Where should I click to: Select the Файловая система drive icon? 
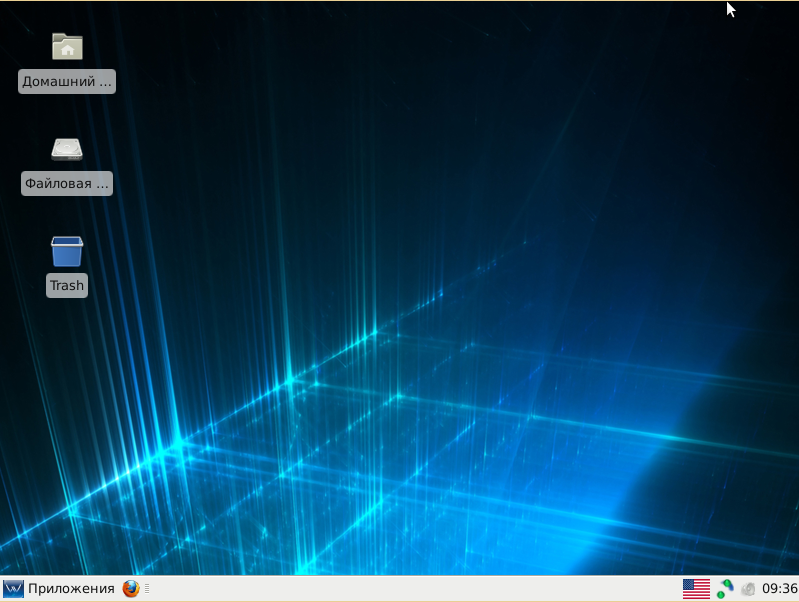67,150
